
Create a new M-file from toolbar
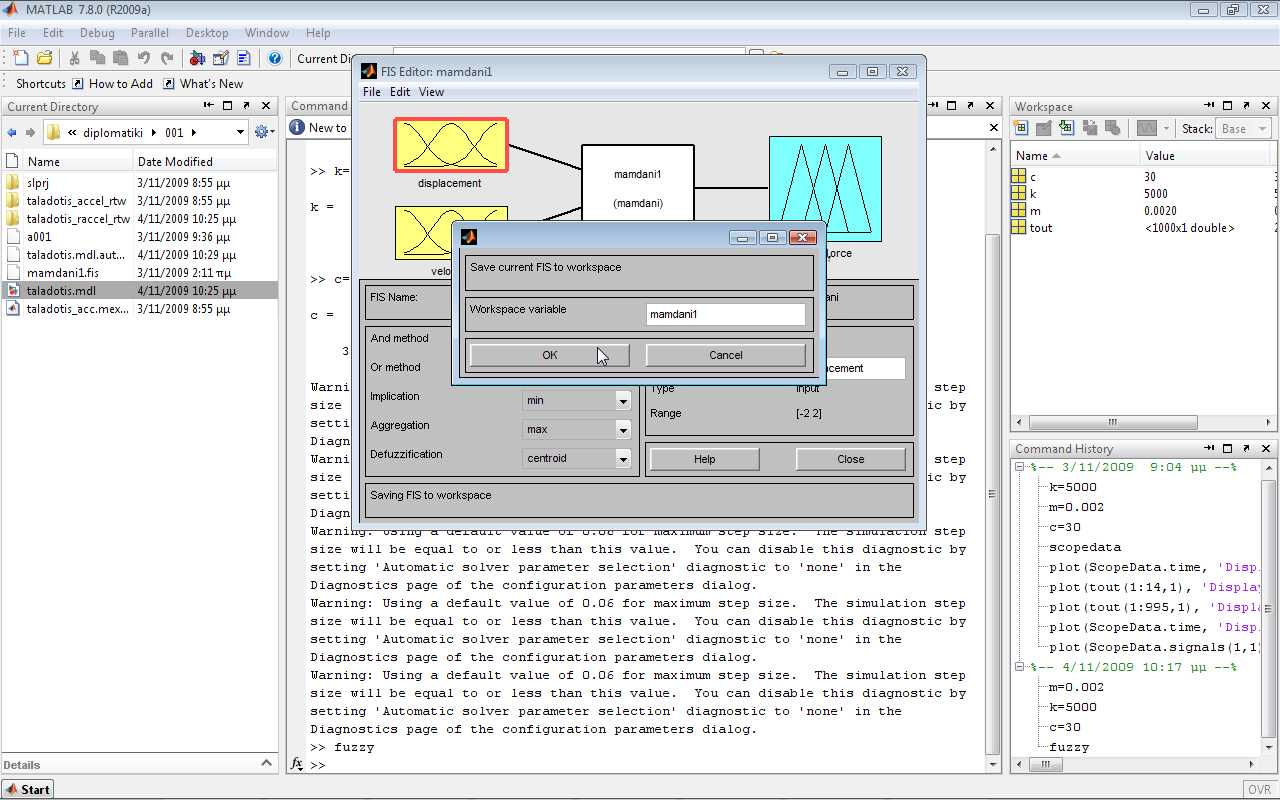pos(21,59)
